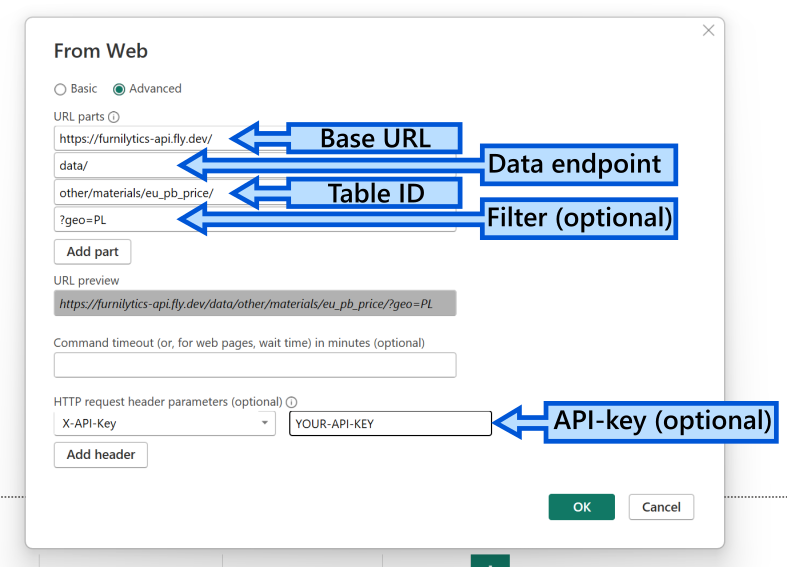
Task: Add another URL part
Action: coord(92,251)
